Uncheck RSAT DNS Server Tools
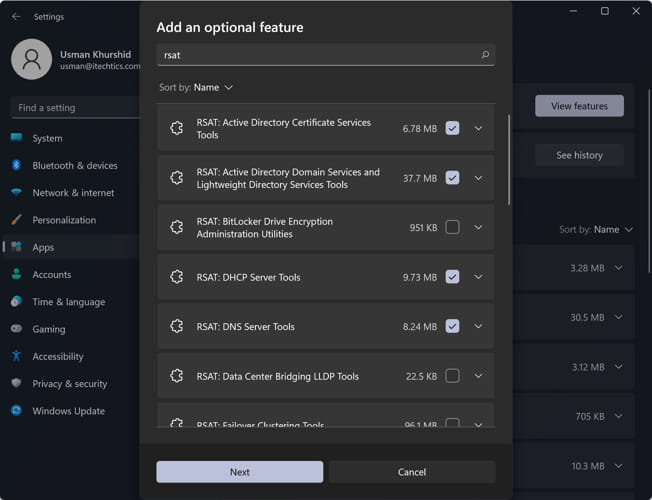The image size is (652, 500). point(452,326)
